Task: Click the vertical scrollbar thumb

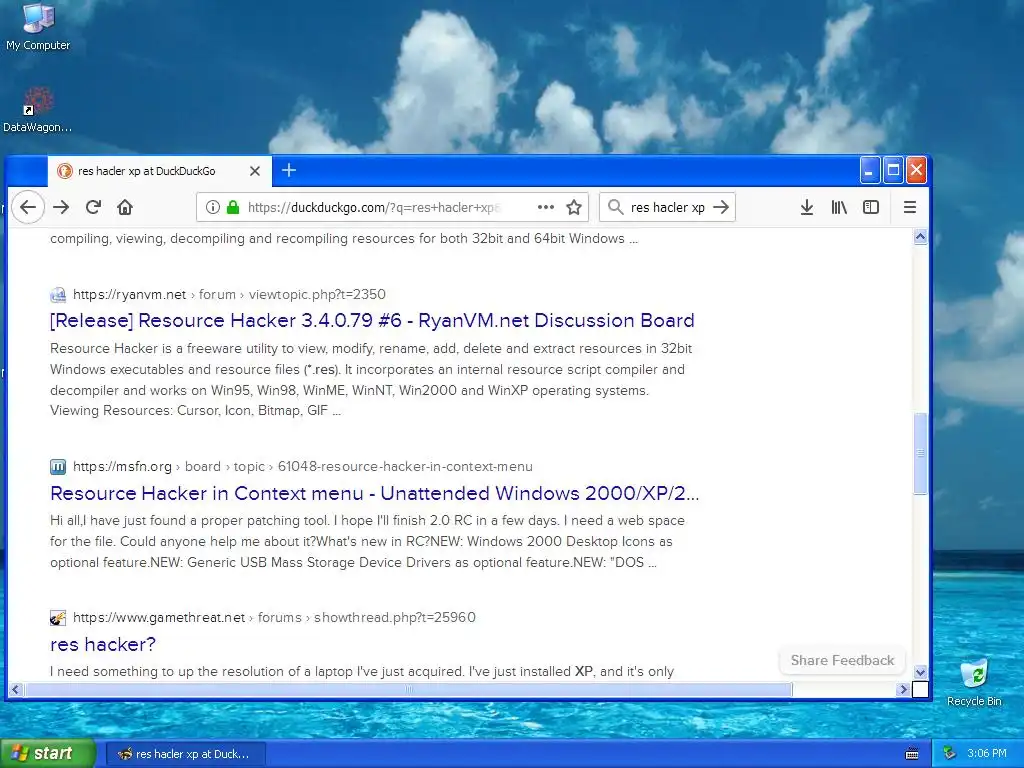Action: coord(920,453)
